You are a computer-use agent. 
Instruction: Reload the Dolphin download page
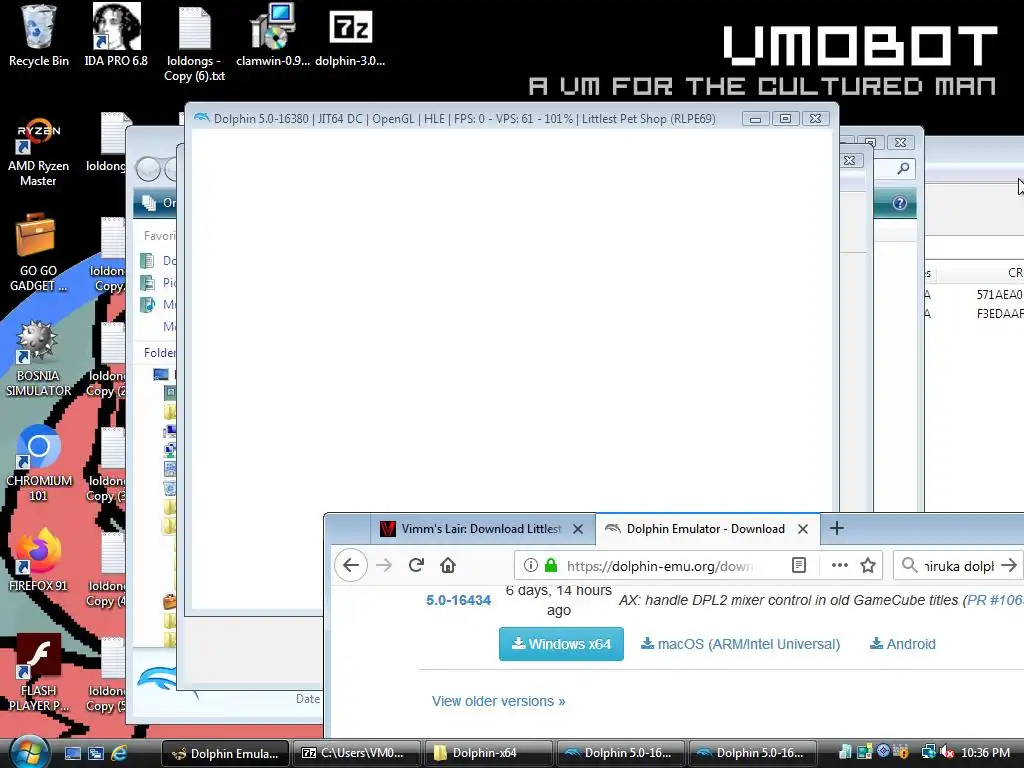[416, 565]
